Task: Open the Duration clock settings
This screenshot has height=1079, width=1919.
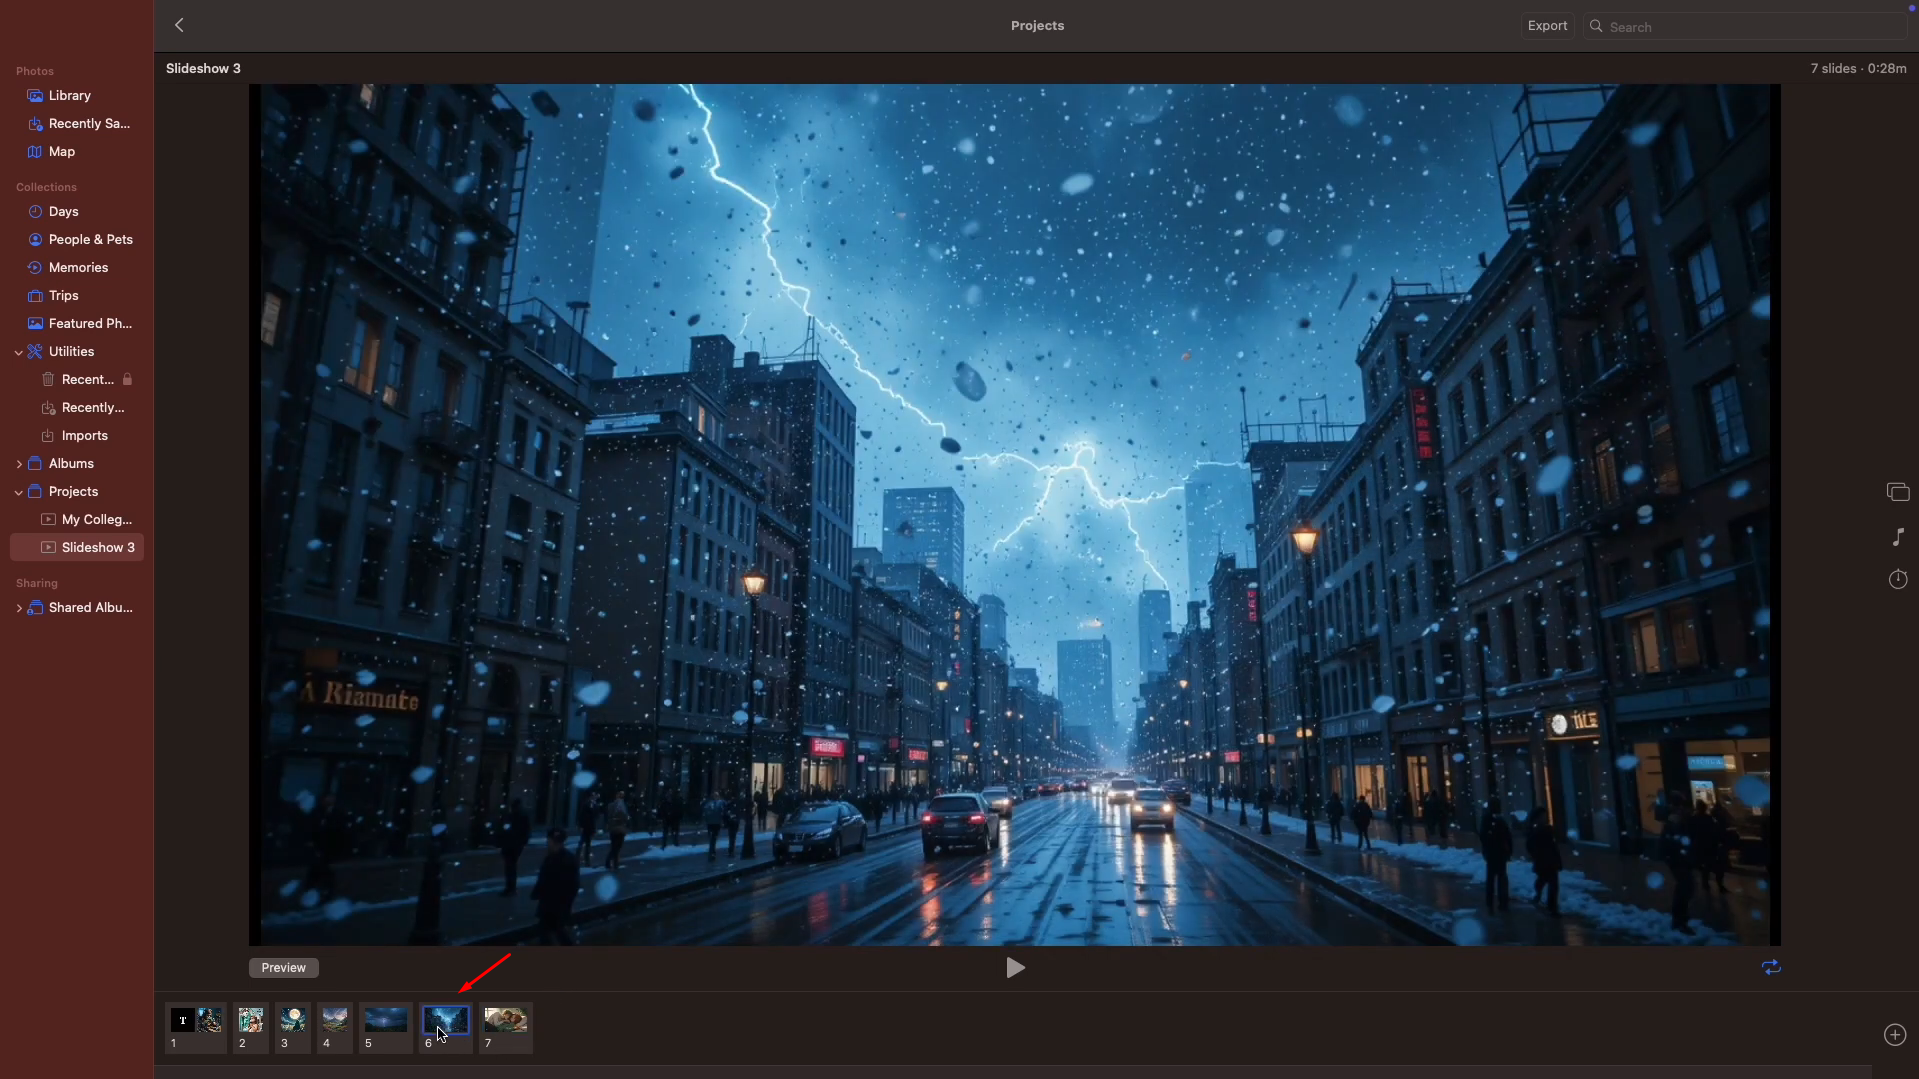Action: point(1897,580)
